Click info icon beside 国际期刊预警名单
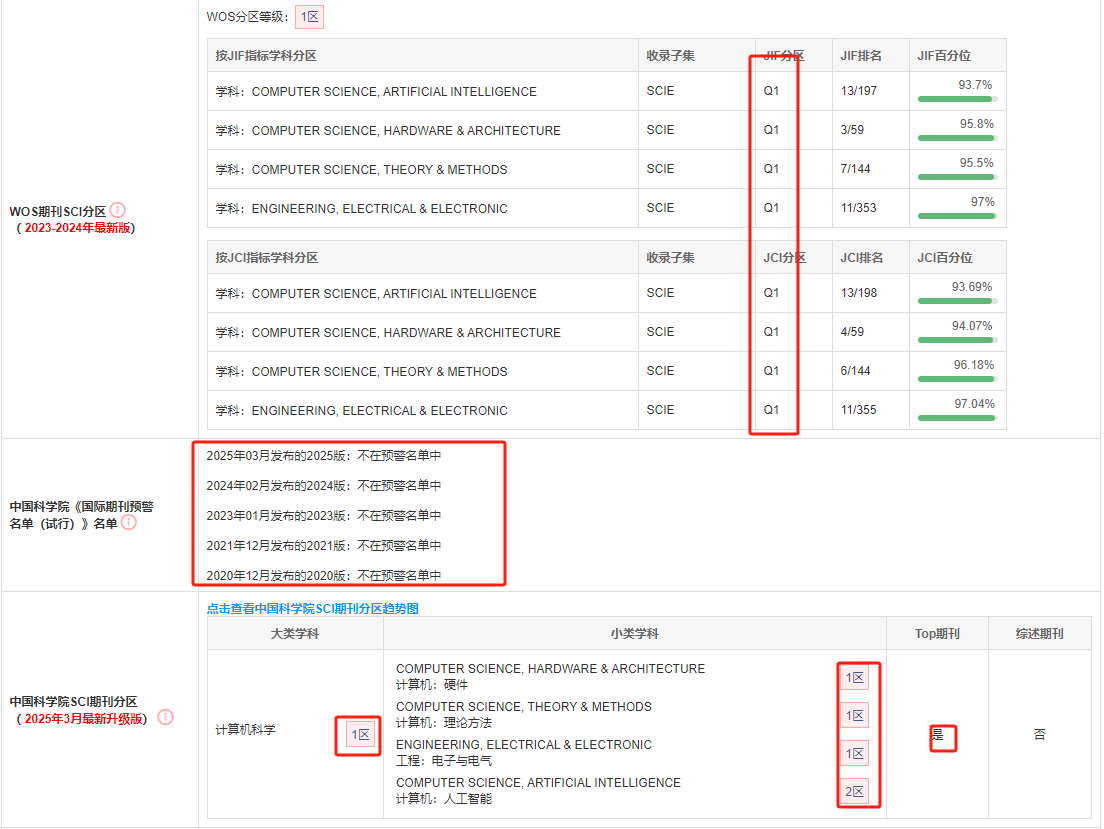Viewport: 1104px width, 829px height. [129, 522]
